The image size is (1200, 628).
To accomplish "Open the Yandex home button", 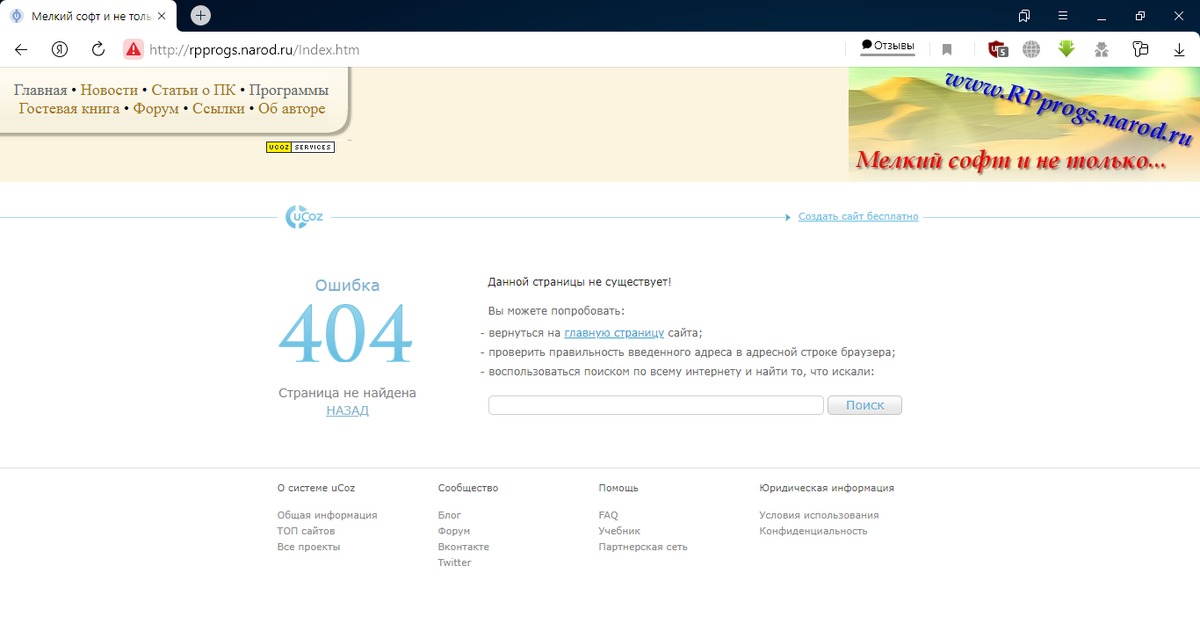I will click(x=60, y=49).
